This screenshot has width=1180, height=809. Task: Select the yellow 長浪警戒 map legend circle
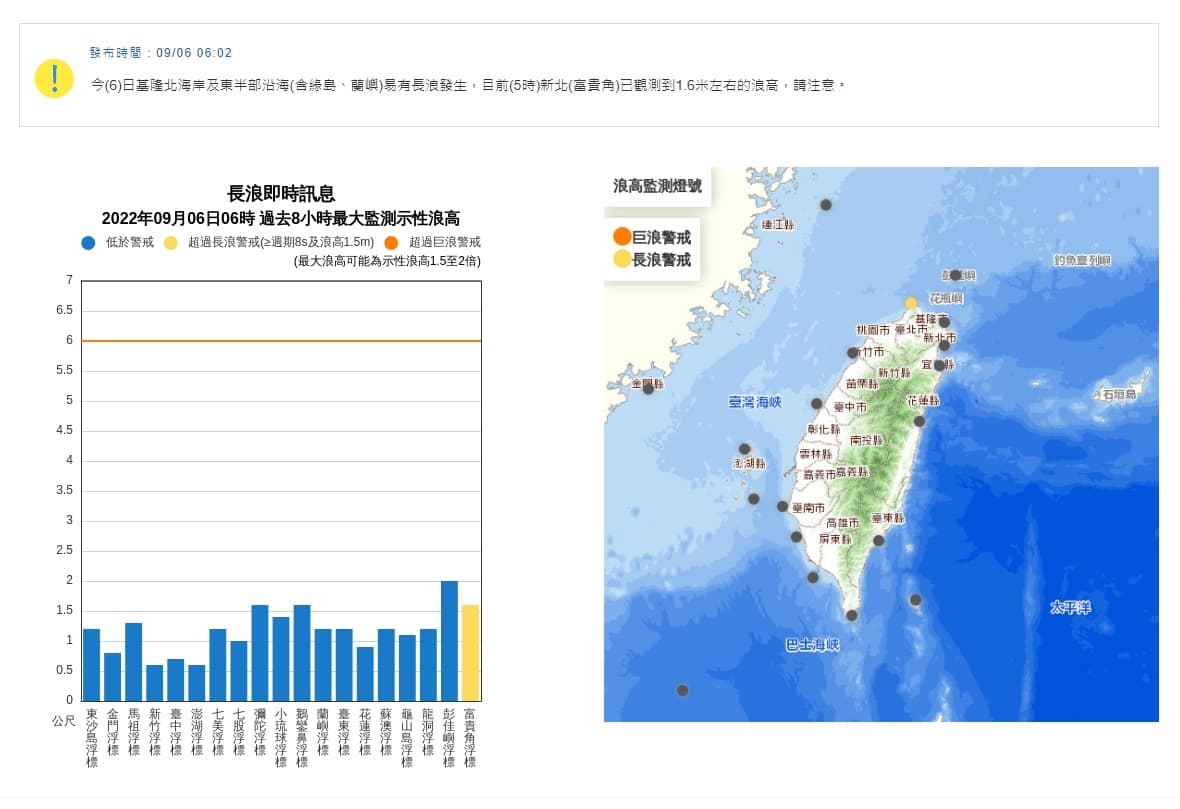[x=622, y=259]
